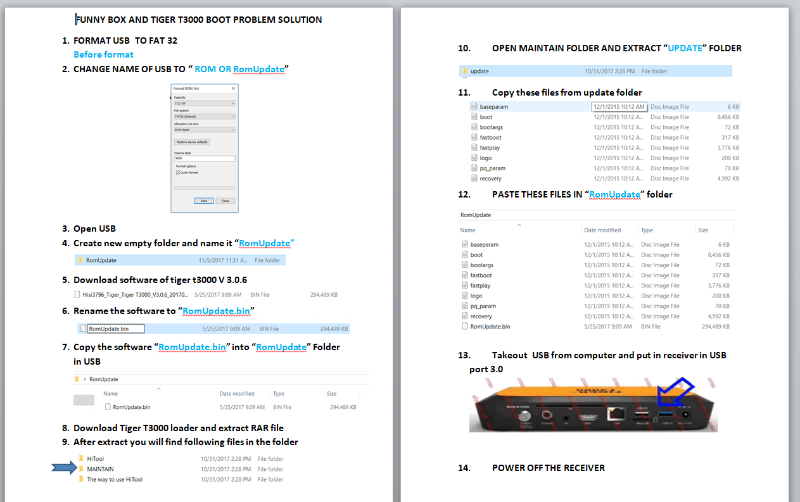
Task: Click logo file icon in step 12 RomUpdate listing
Action: pos(465,295)
